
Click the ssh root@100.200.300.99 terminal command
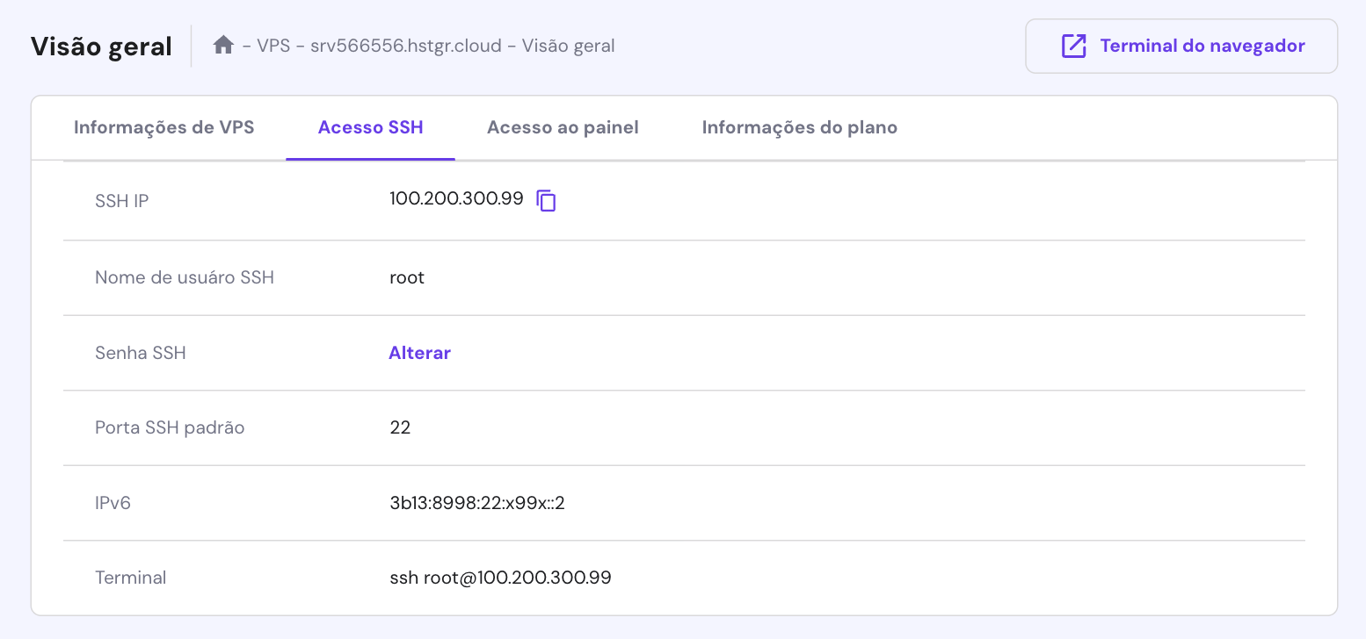(x=500, y=578)
